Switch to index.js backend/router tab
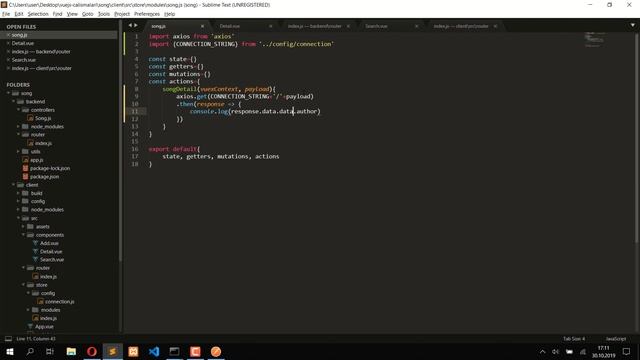 [314, 26]
